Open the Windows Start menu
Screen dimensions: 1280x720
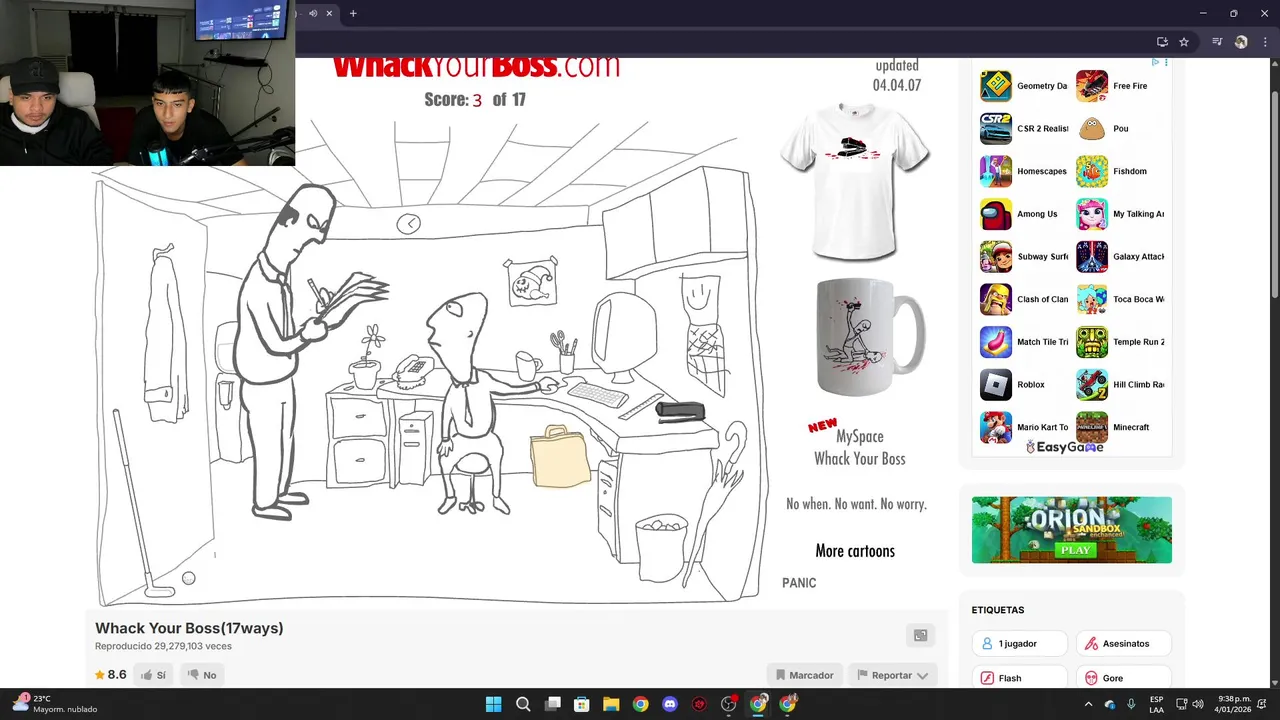click(x=494, y=704)
